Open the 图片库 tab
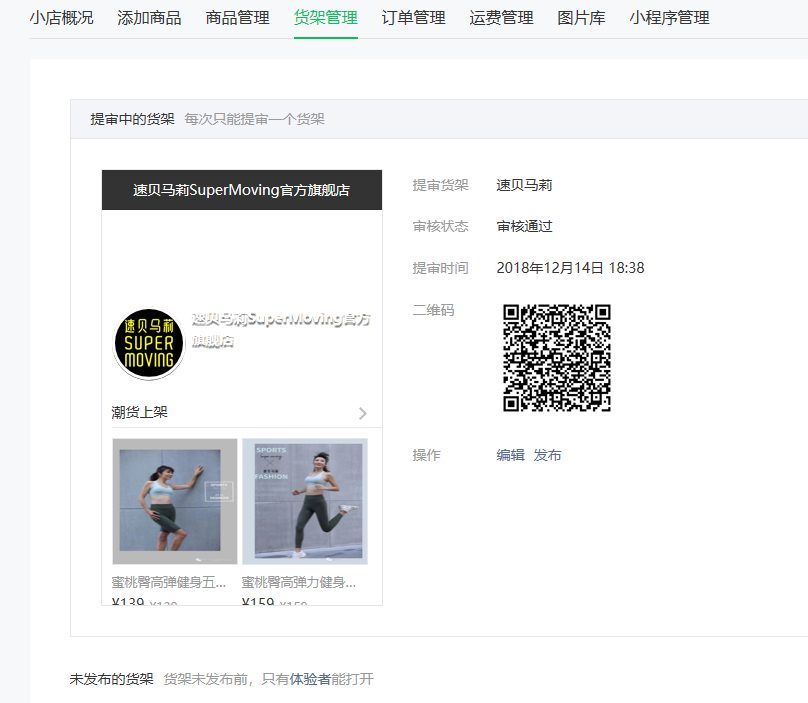Screen dimensions: 808x703 pyautogui.click(x=581, y=18)
